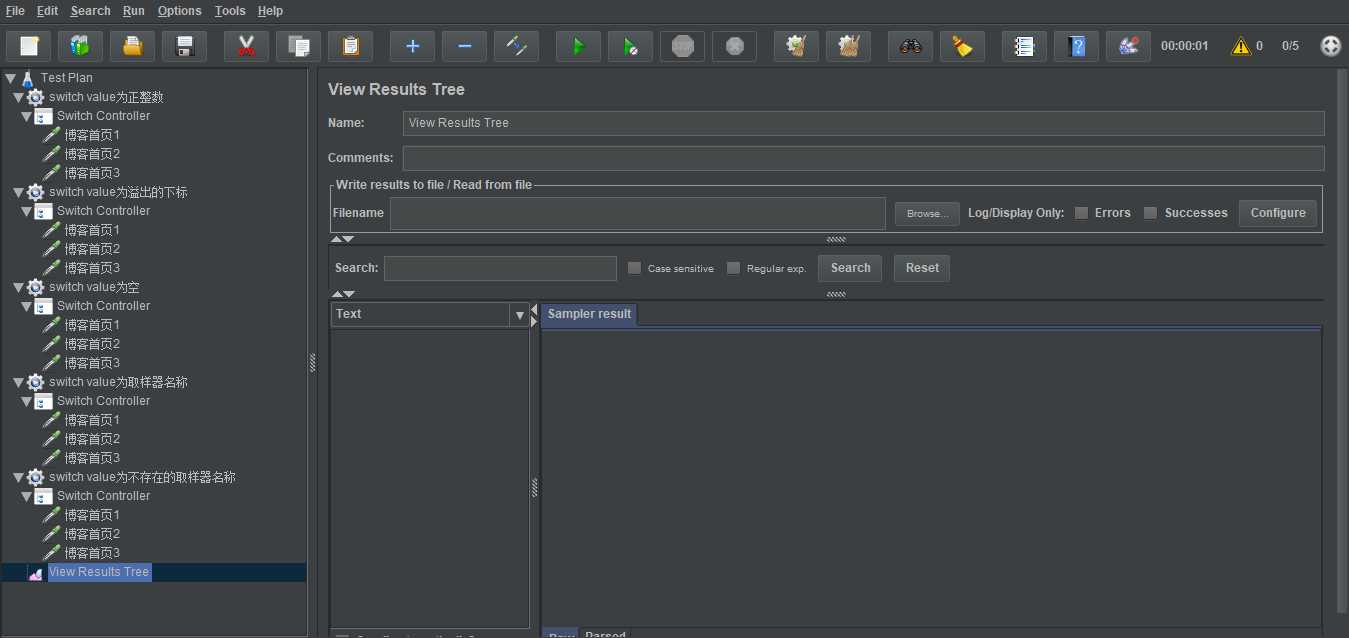This screenshot has height=638, width=1349.
Task: Collapse 'switch value为溢出的下标' thread group
Action: pos(18,192)
